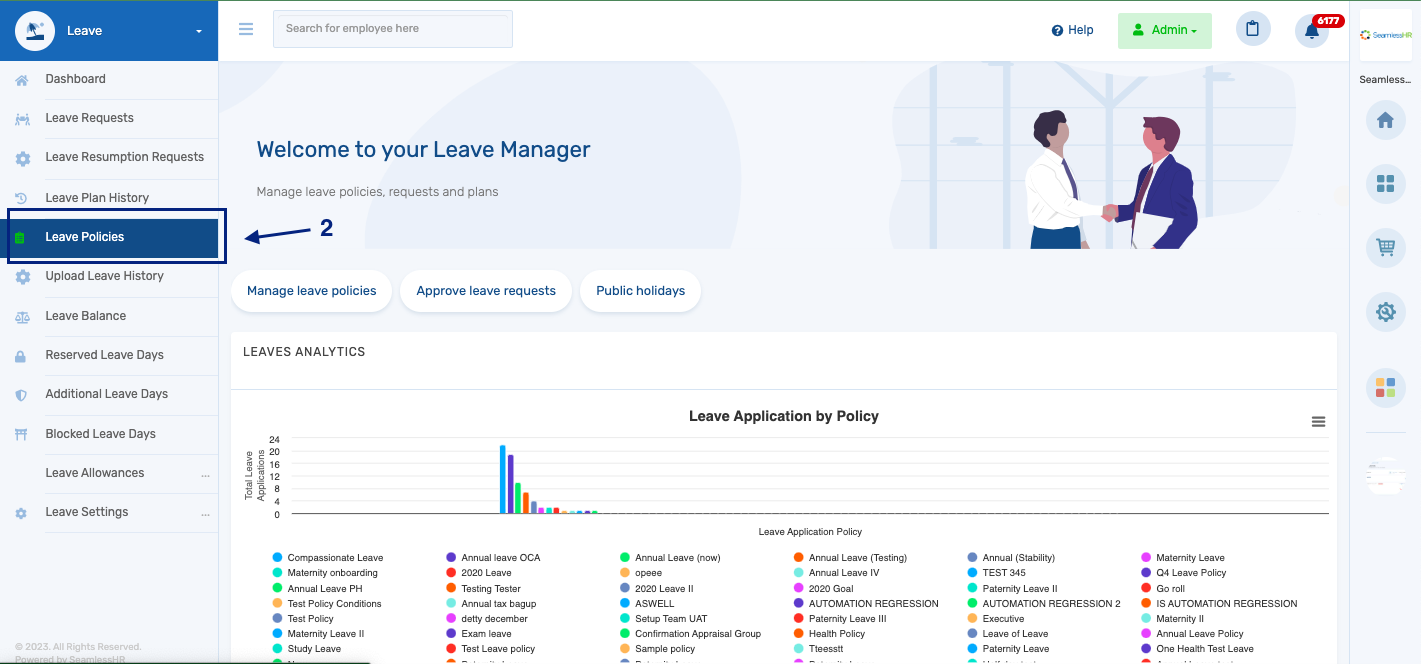
Task: Expand the Leave module dropdown arrow
Action: (198, 31)
